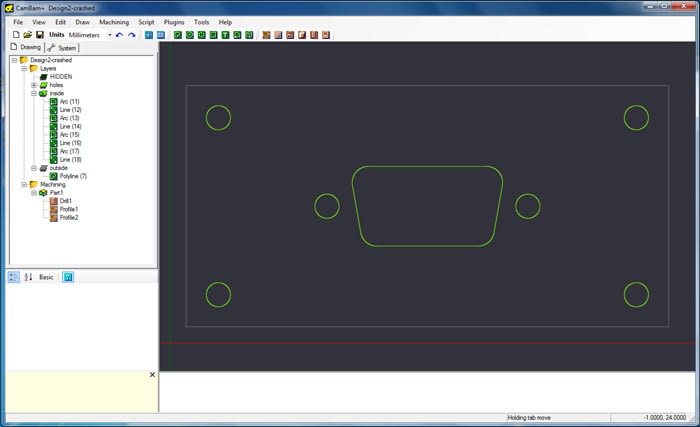This screenshot has width=700, height=427.
Task: Open the File menu
Action: coord(18,22)
